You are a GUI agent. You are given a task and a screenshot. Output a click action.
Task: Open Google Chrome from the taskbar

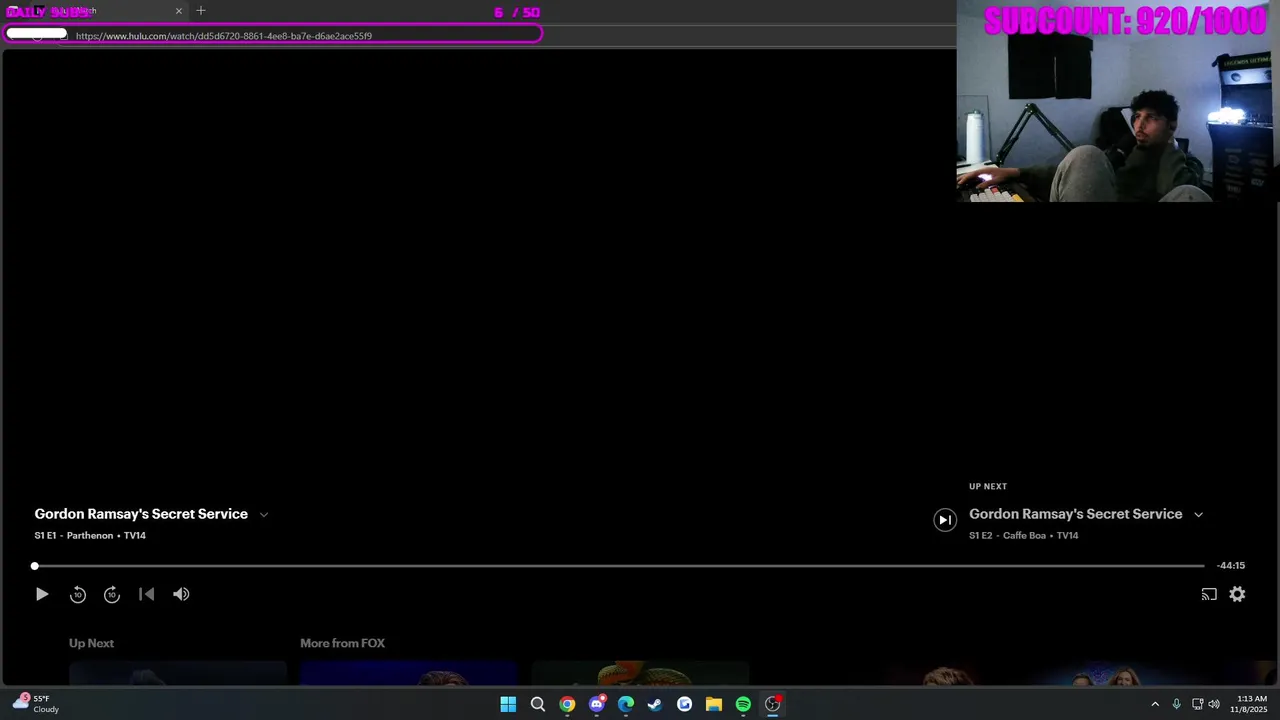(x=567, y=704)
